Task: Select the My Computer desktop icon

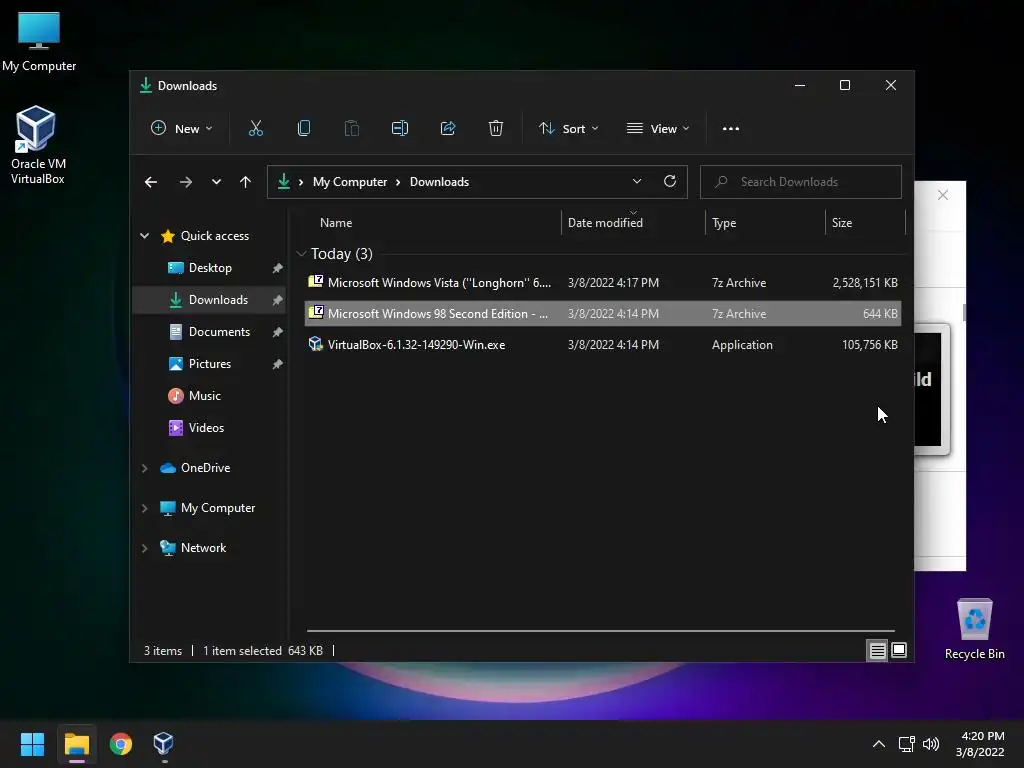Action: [x=39, y=42]
